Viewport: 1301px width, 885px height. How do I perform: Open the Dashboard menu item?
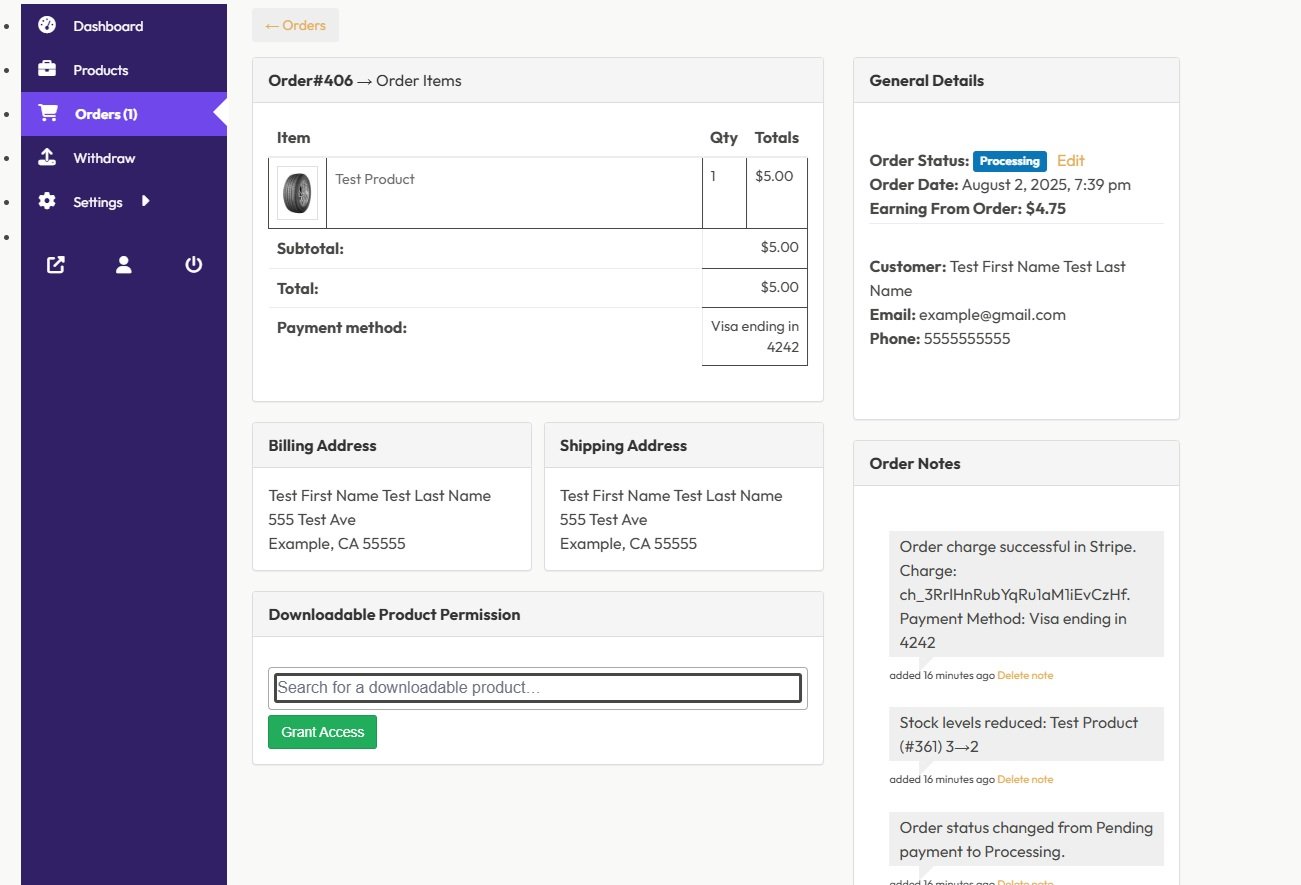108,26
